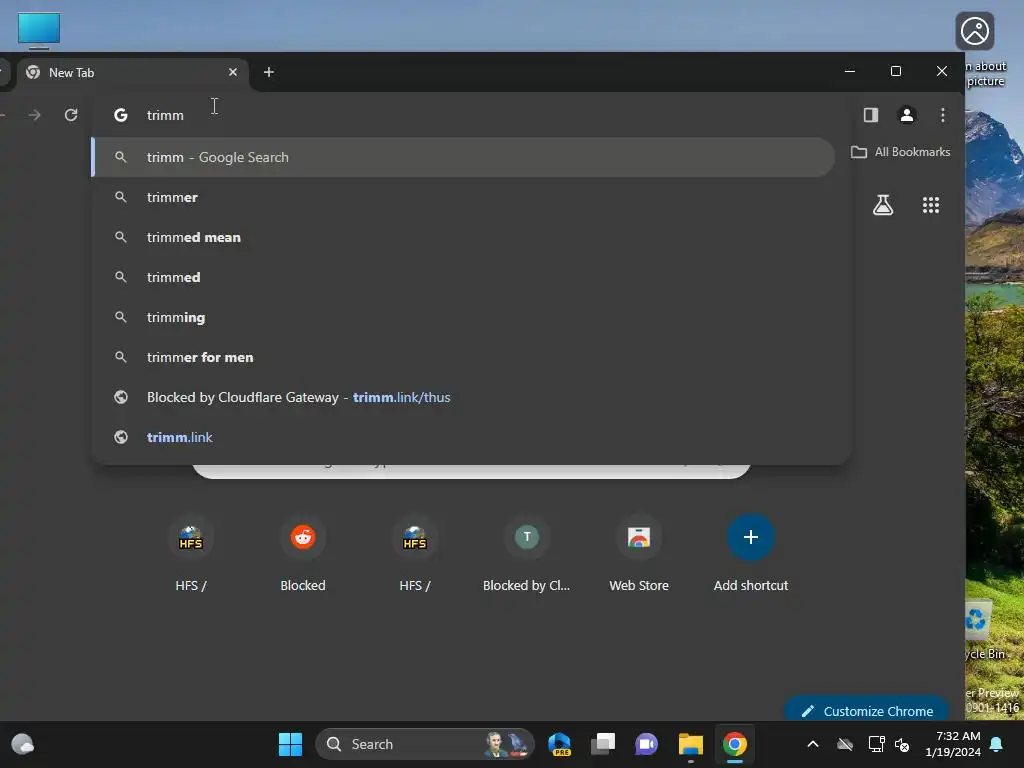Close the New Tab tab
Image resolution: width=1024 pixels, height=768 pixels.
click(x=232, y=72)
